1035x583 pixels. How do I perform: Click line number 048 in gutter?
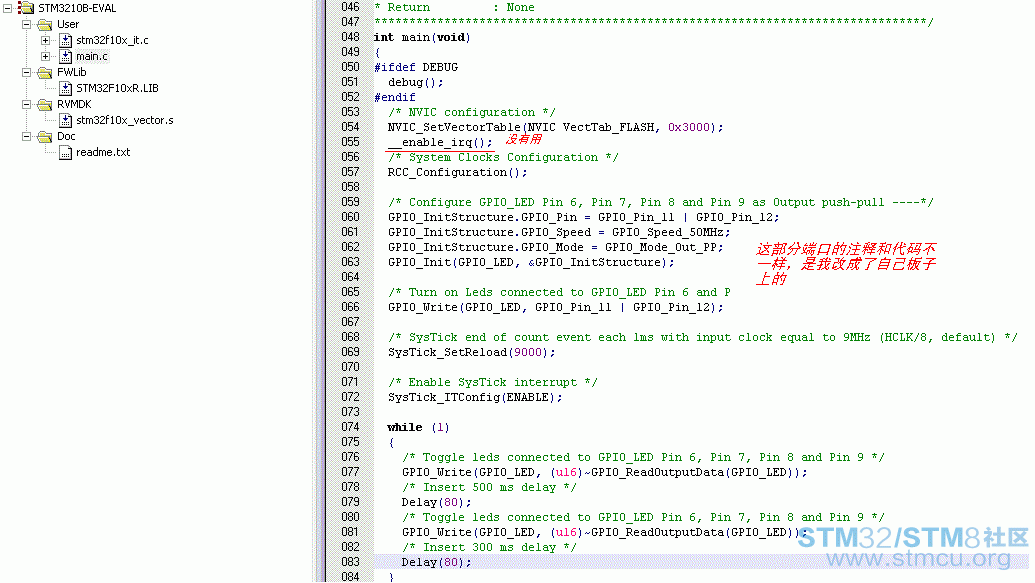click(351, 37)
